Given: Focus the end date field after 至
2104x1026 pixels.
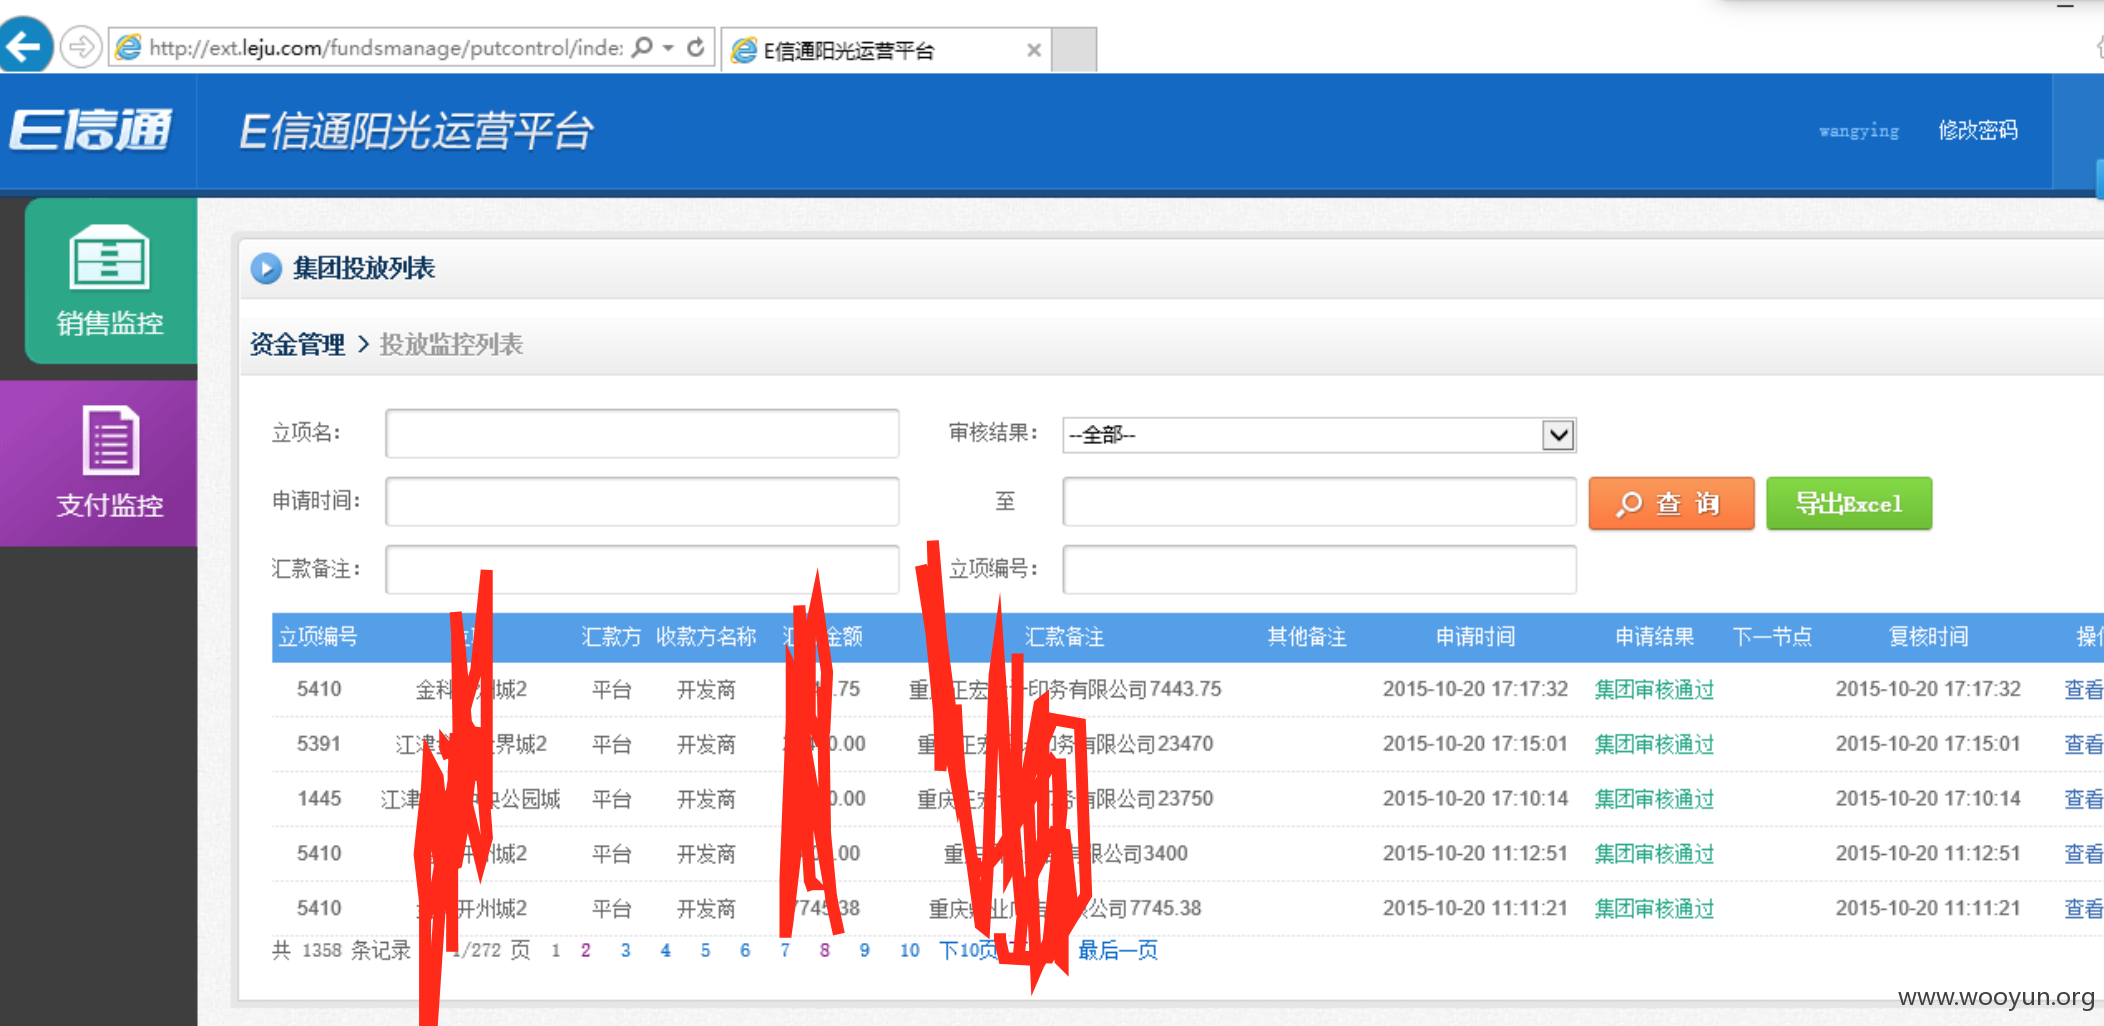Looking at the screenshot, I should [1319, 501].
